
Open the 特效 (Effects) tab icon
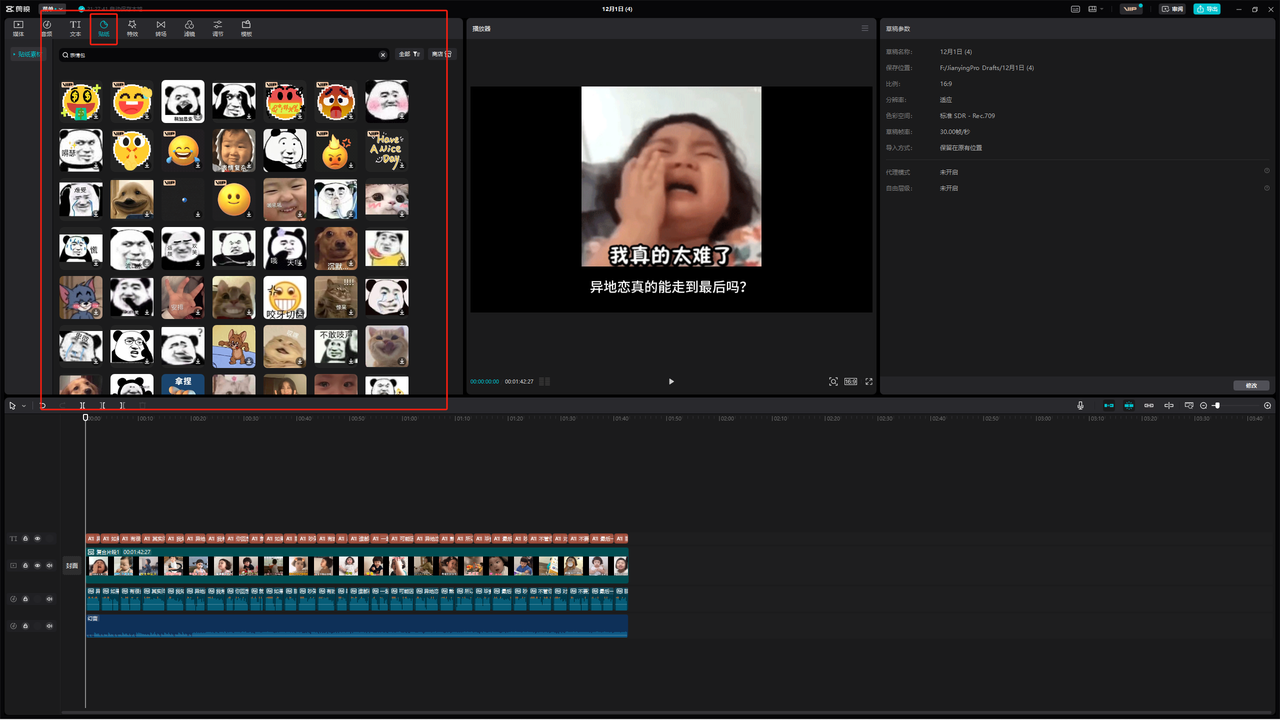(x=132, y=27)
